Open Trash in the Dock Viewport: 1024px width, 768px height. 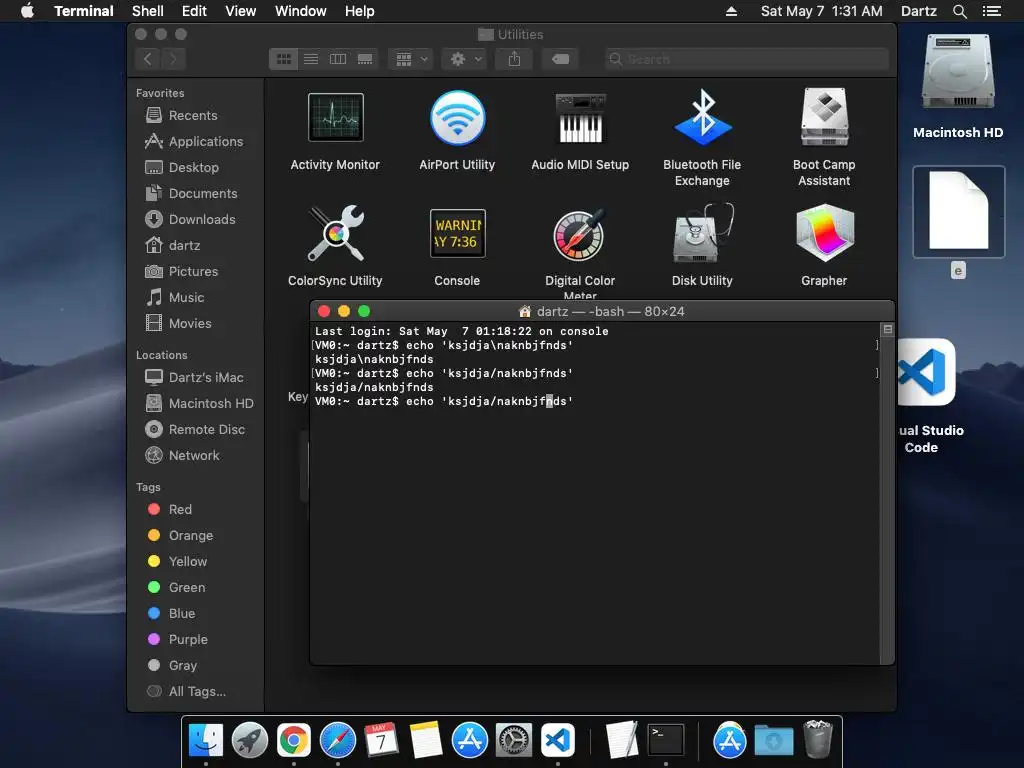(x=818, y=739)
